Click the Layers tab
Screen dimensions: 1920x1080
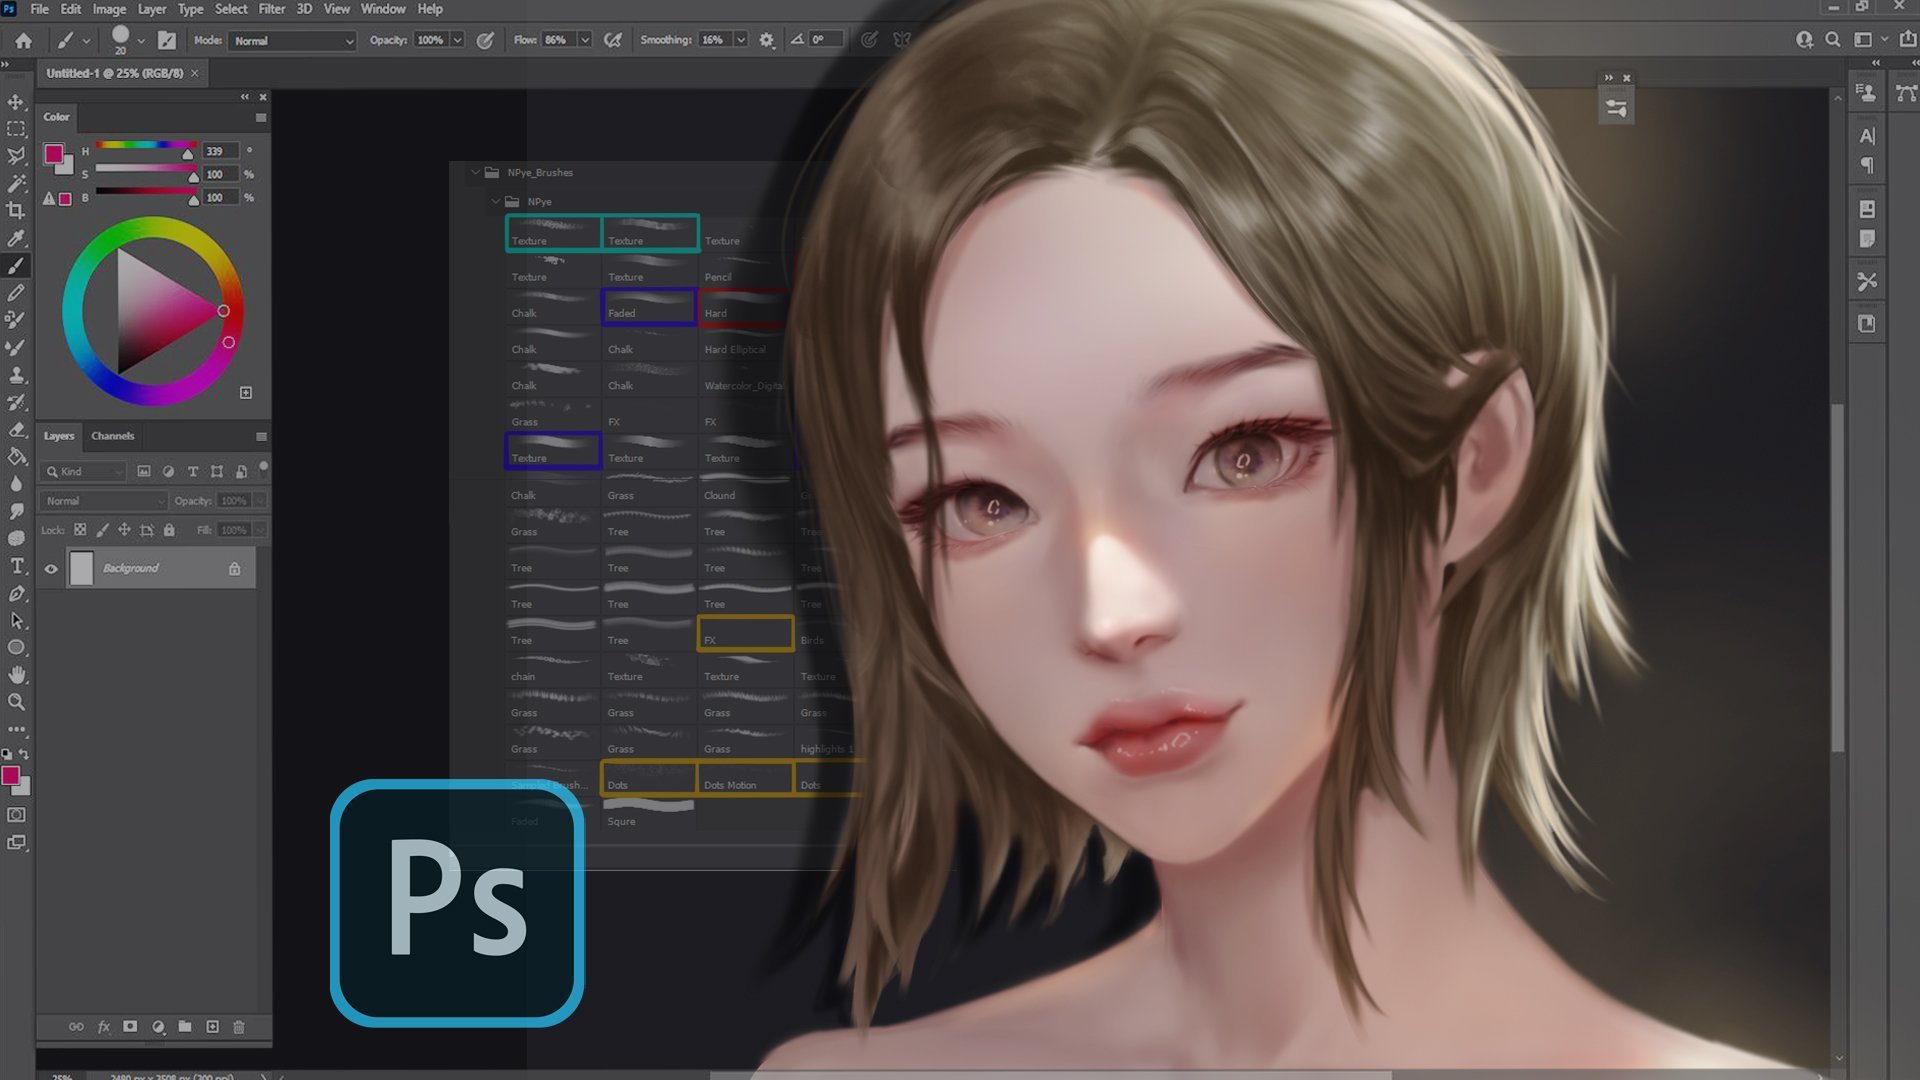coord(58,435)
